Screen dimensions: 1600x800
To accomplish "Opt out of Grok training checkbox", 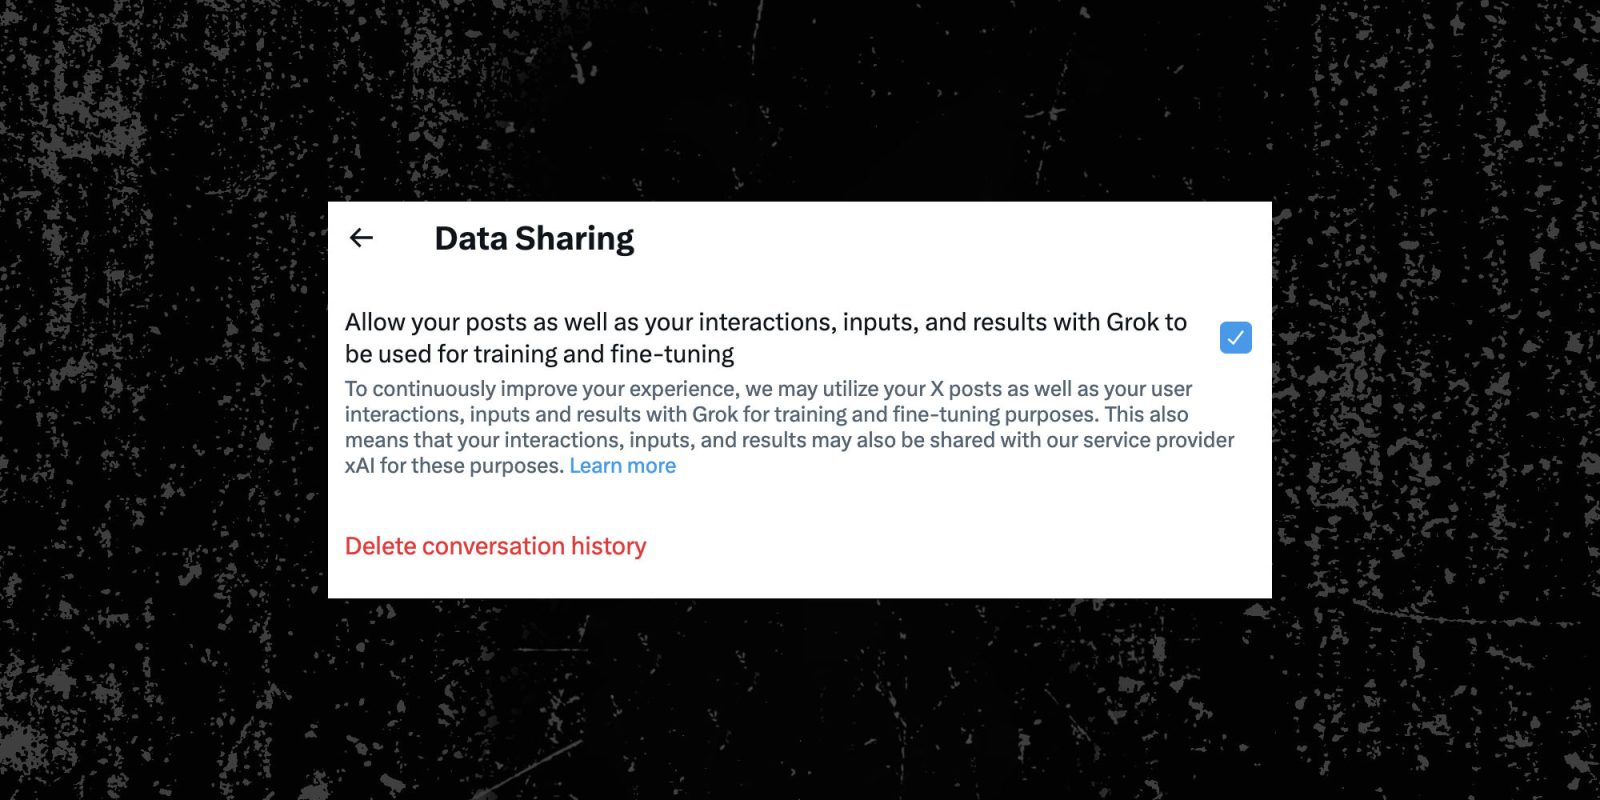I will [x=1235, y=338].
